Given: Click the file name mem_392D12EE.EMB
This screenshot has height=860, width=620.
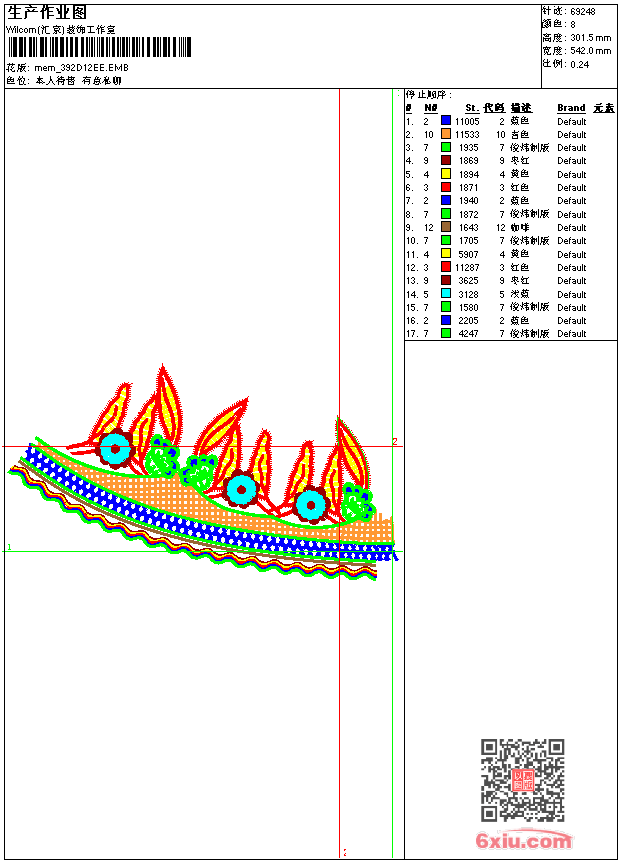Looking at the screenshot, I should tap(81, 68).
